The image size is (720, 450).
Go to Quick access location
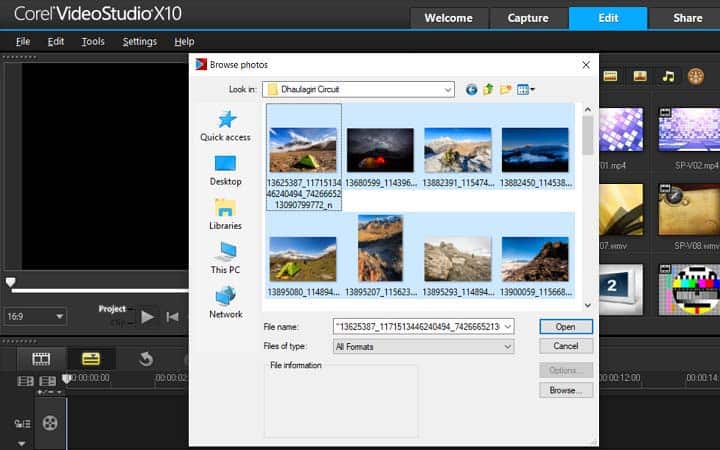point(225,126)
